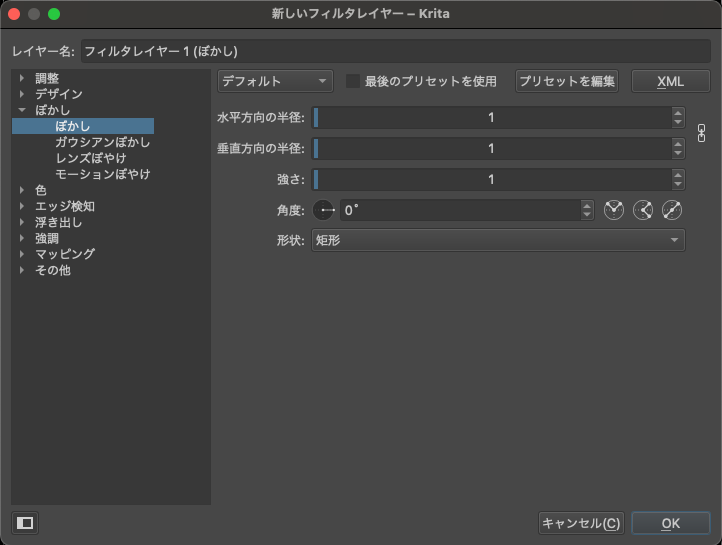Screen dimensions: 722x545
Task: Click the 垂直方向の半径 slider
Action: (491, 148)
